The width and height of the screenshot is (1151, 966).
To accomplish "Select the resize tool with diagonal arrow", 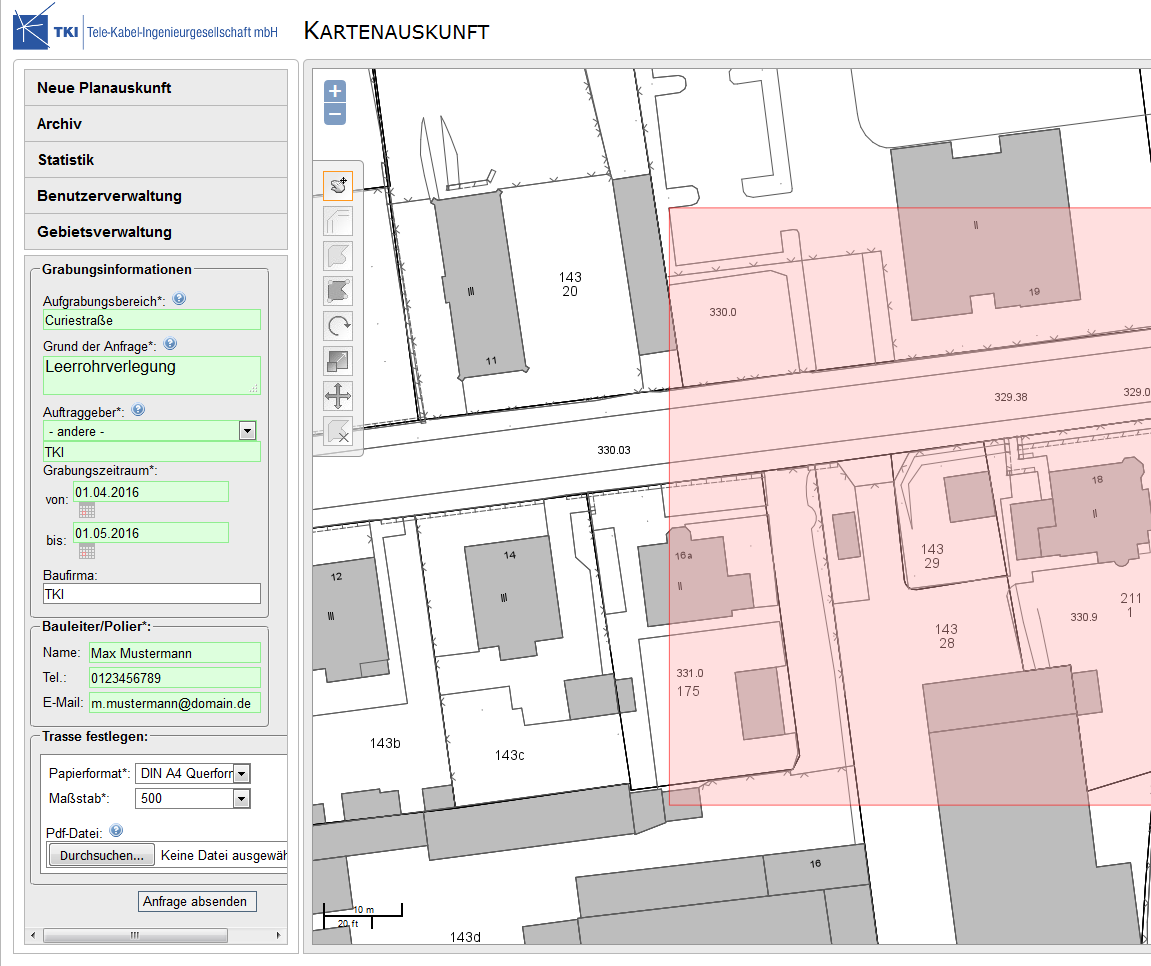I will point(337,360).
